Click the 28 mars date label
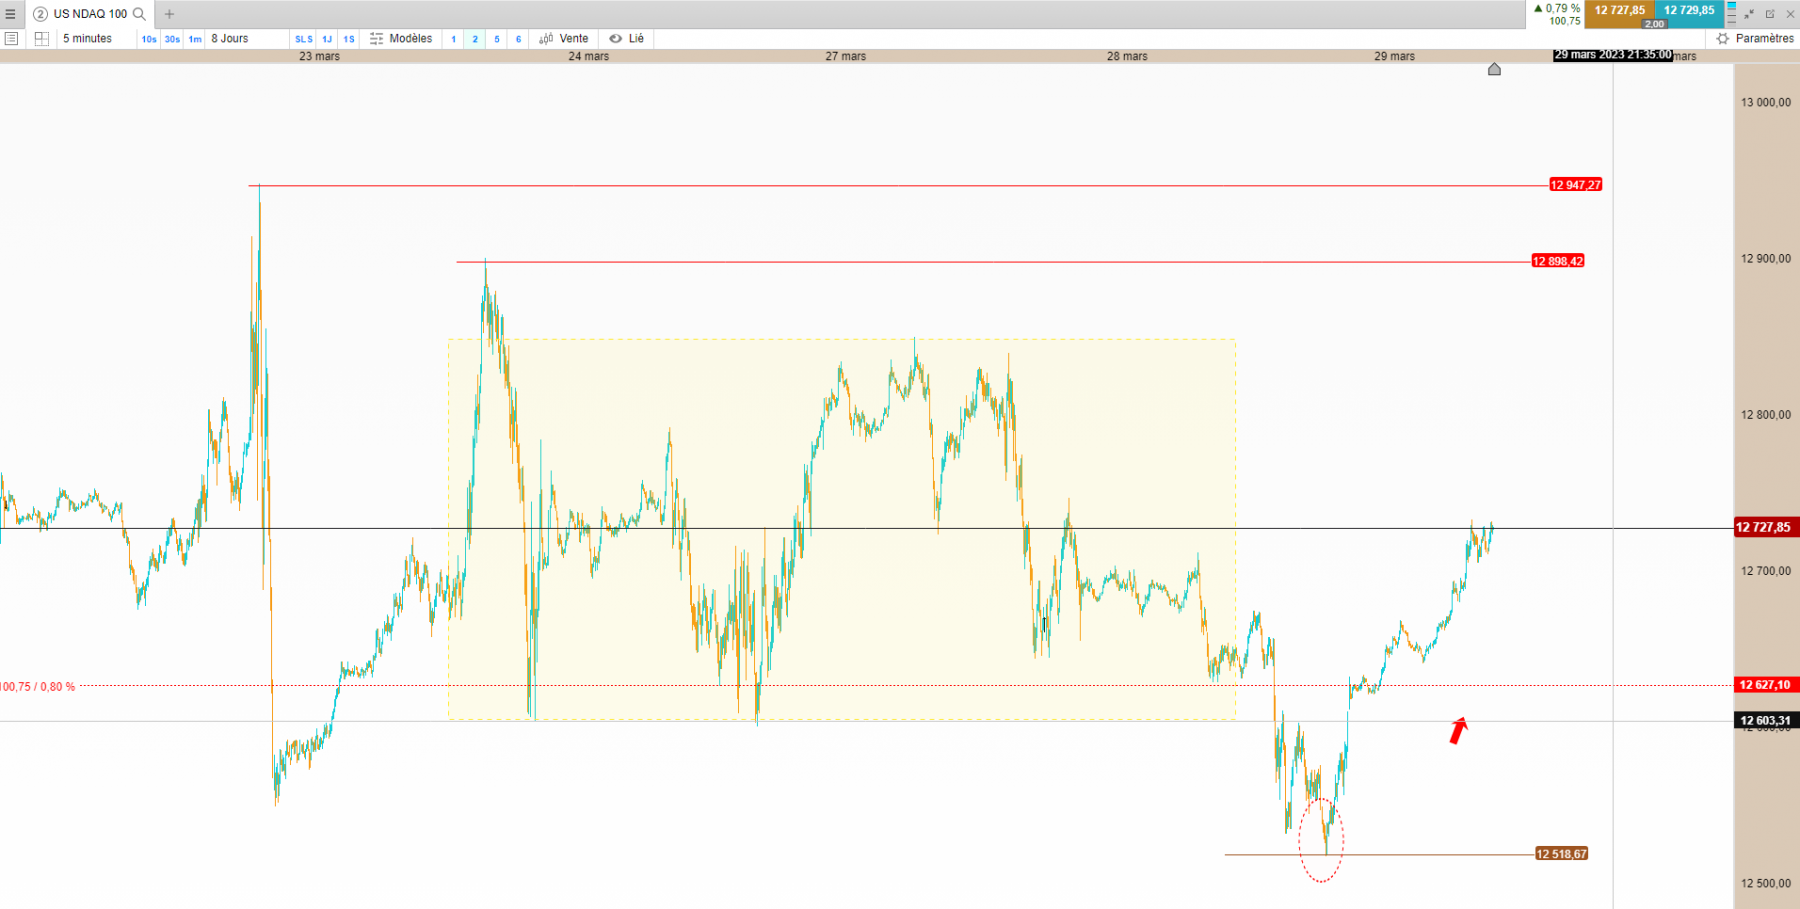 coord(1127,56)
